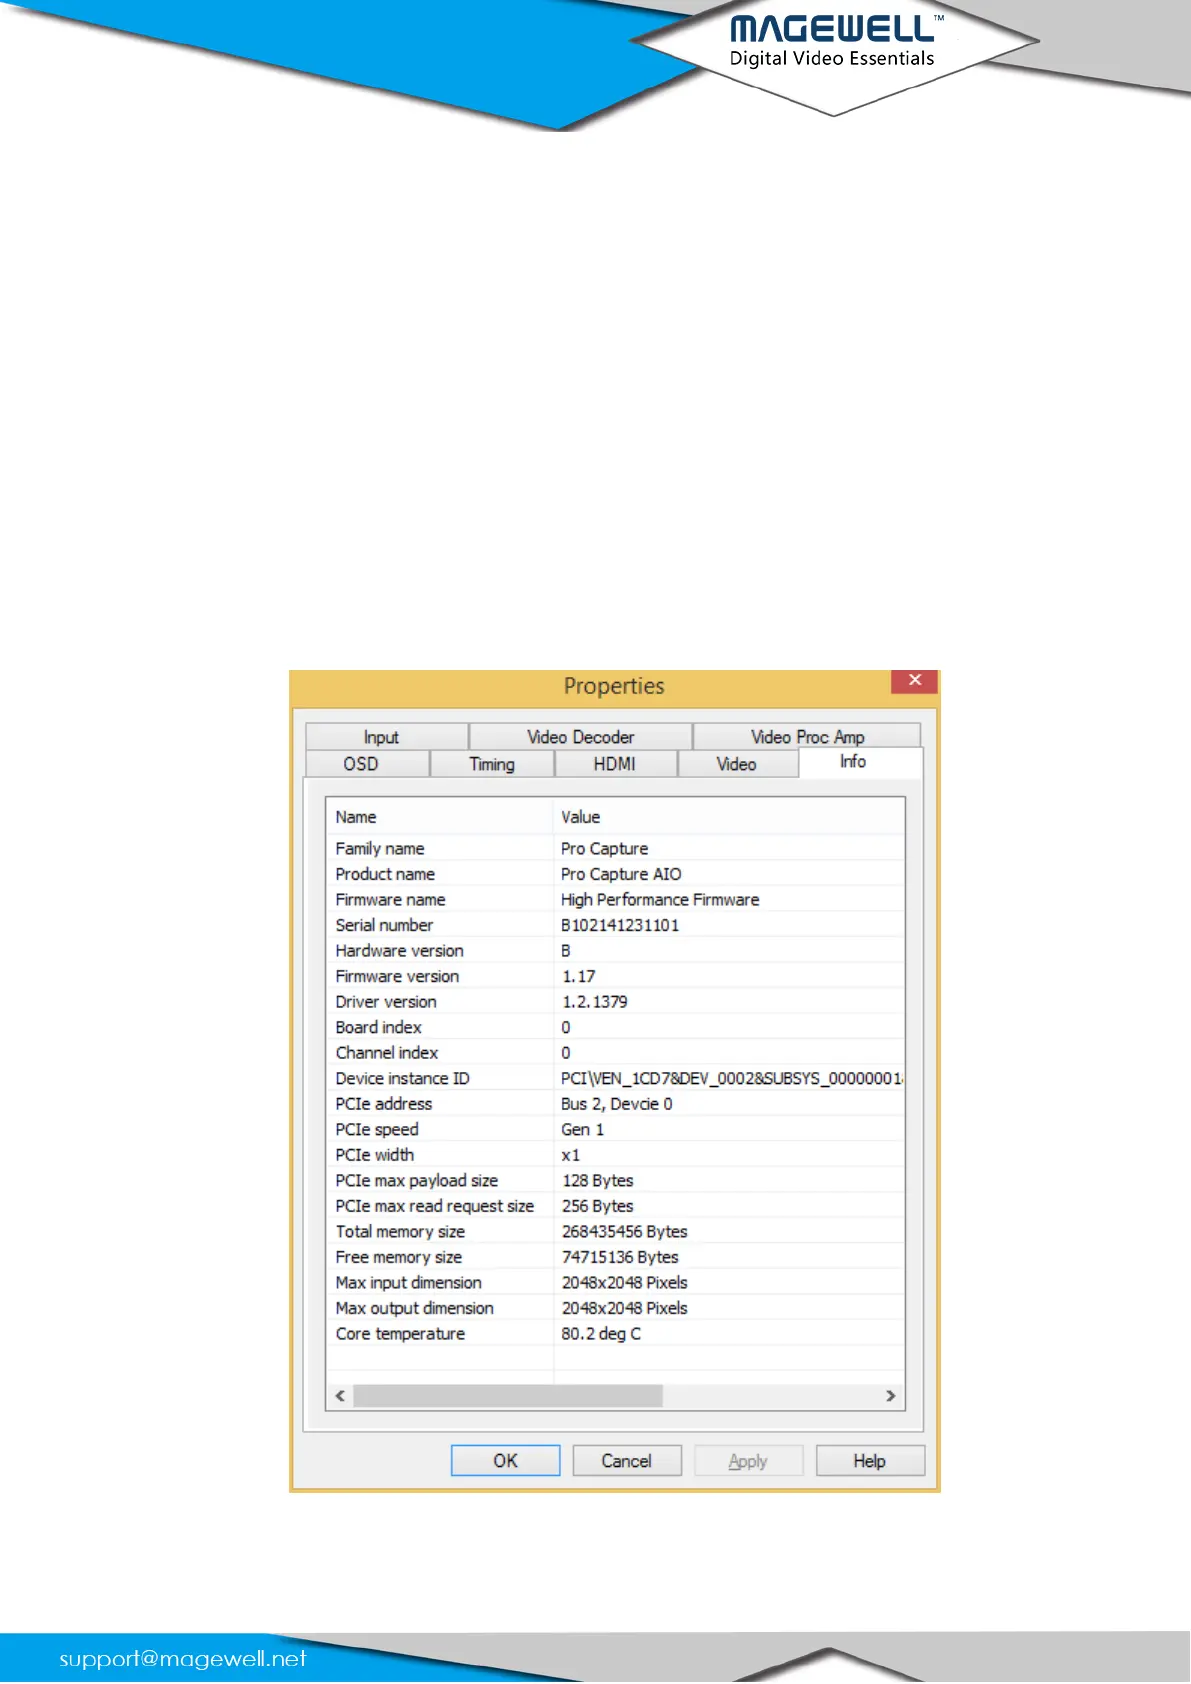The height and width of the screenshot is (1684, 1191).
Task: Select the Max input dimension row
Action: click(x=616, y=1282)
